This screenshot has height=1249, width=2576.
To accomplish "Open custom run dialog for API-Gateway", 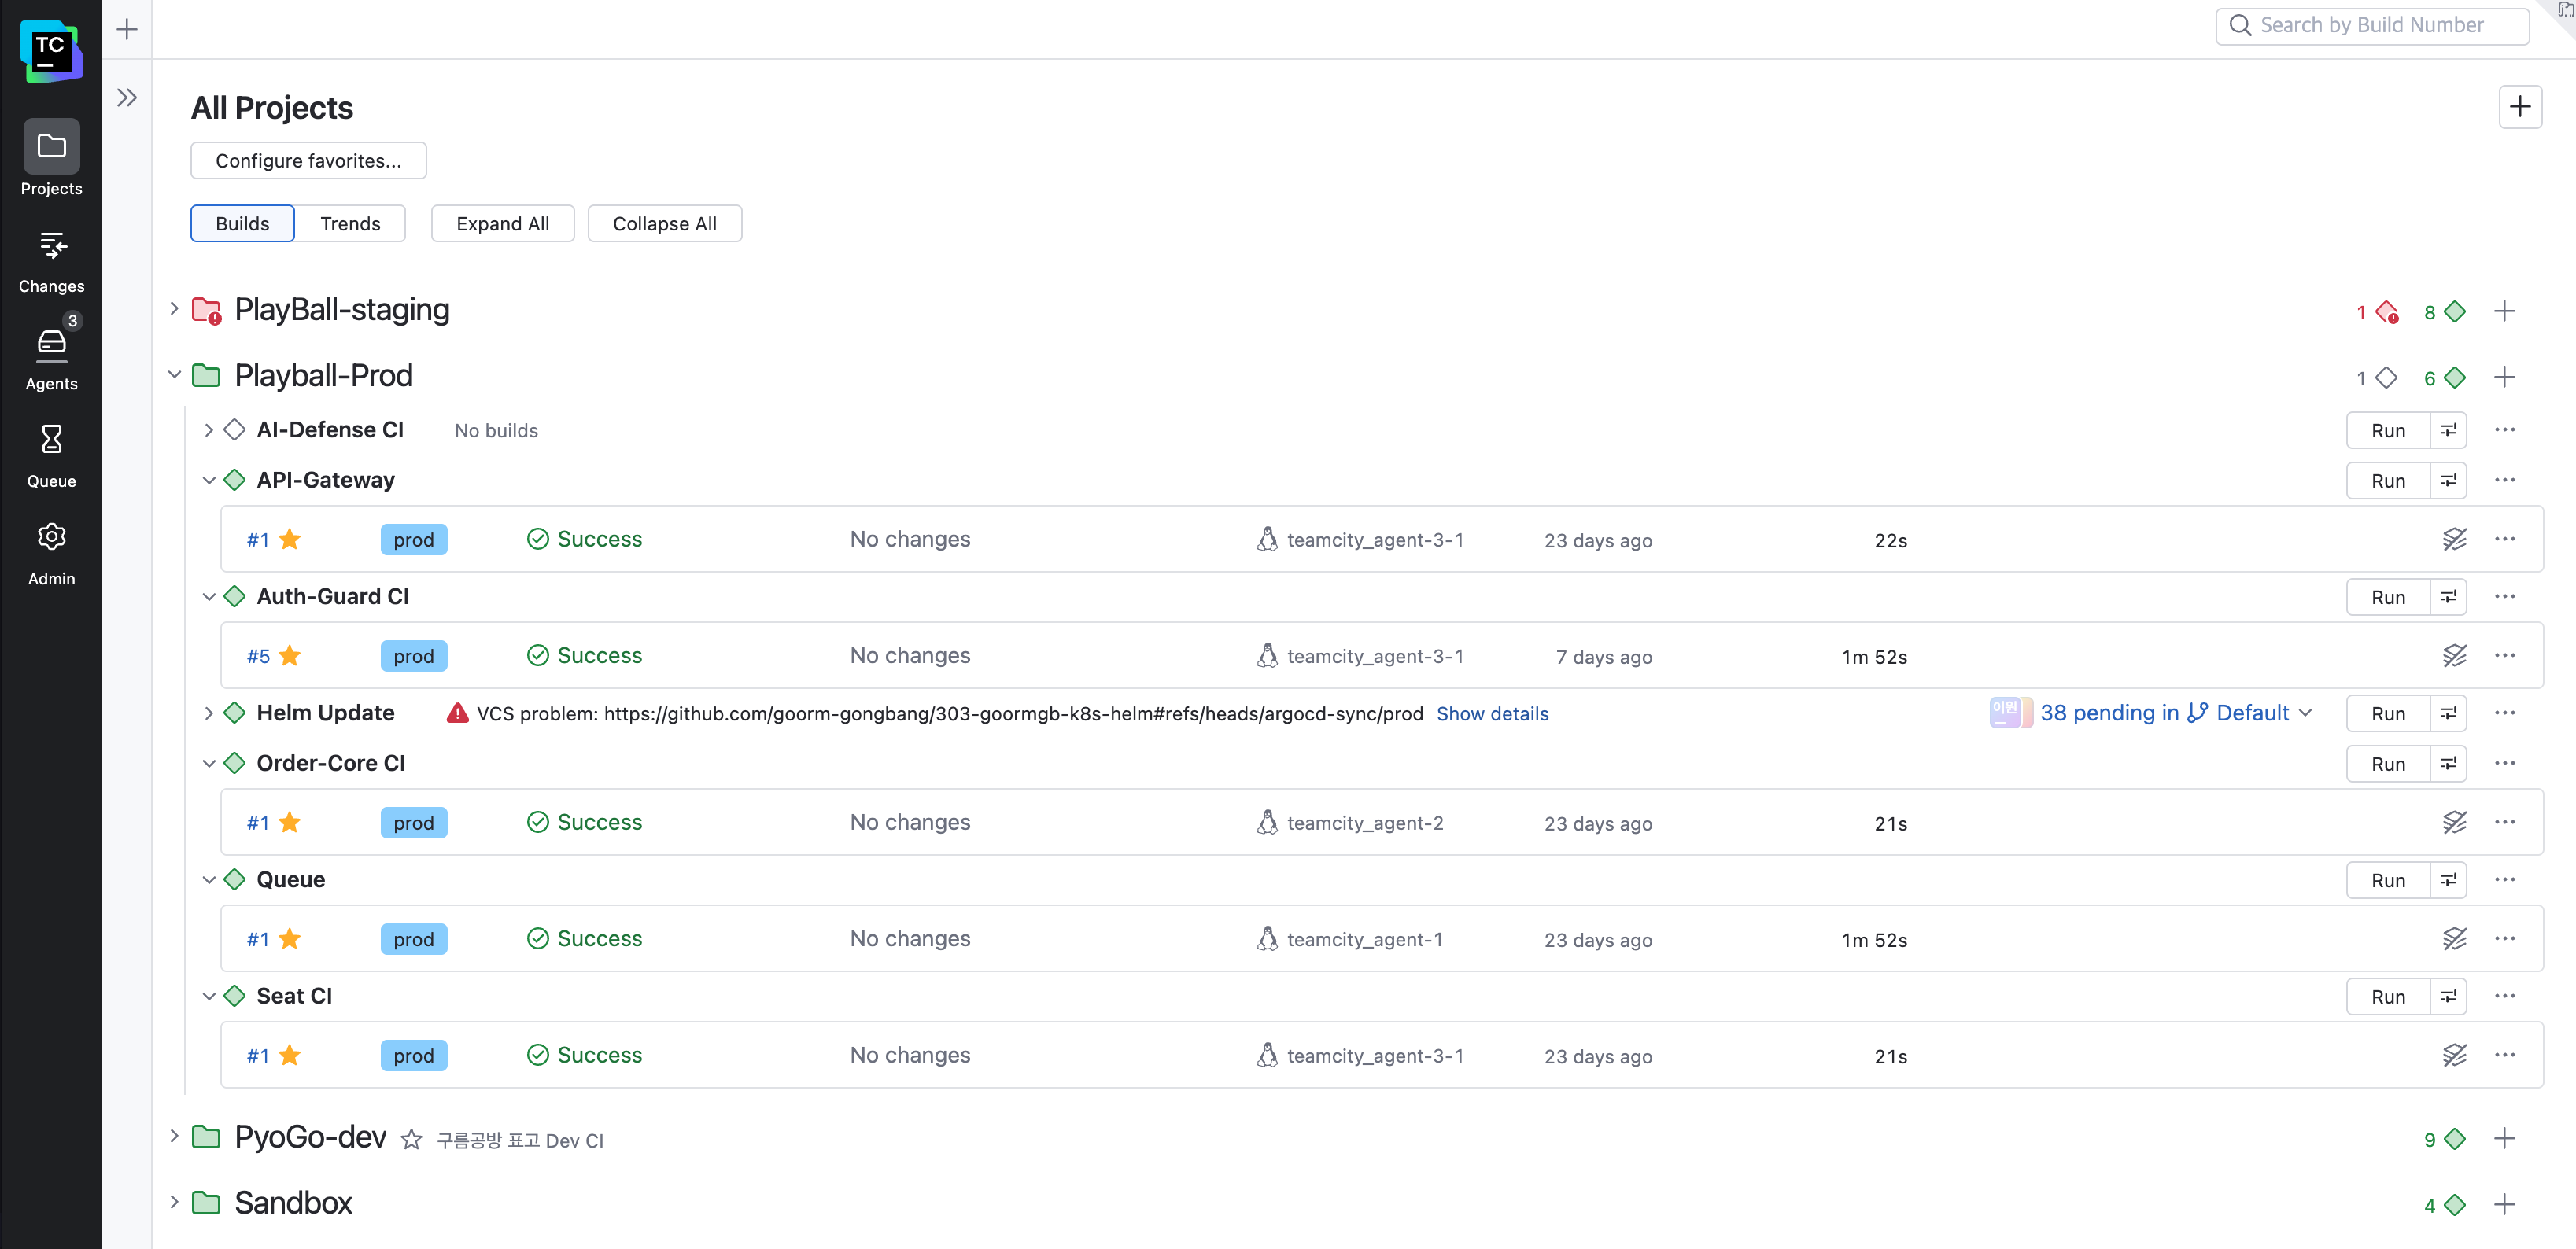I will (2448, 481).
